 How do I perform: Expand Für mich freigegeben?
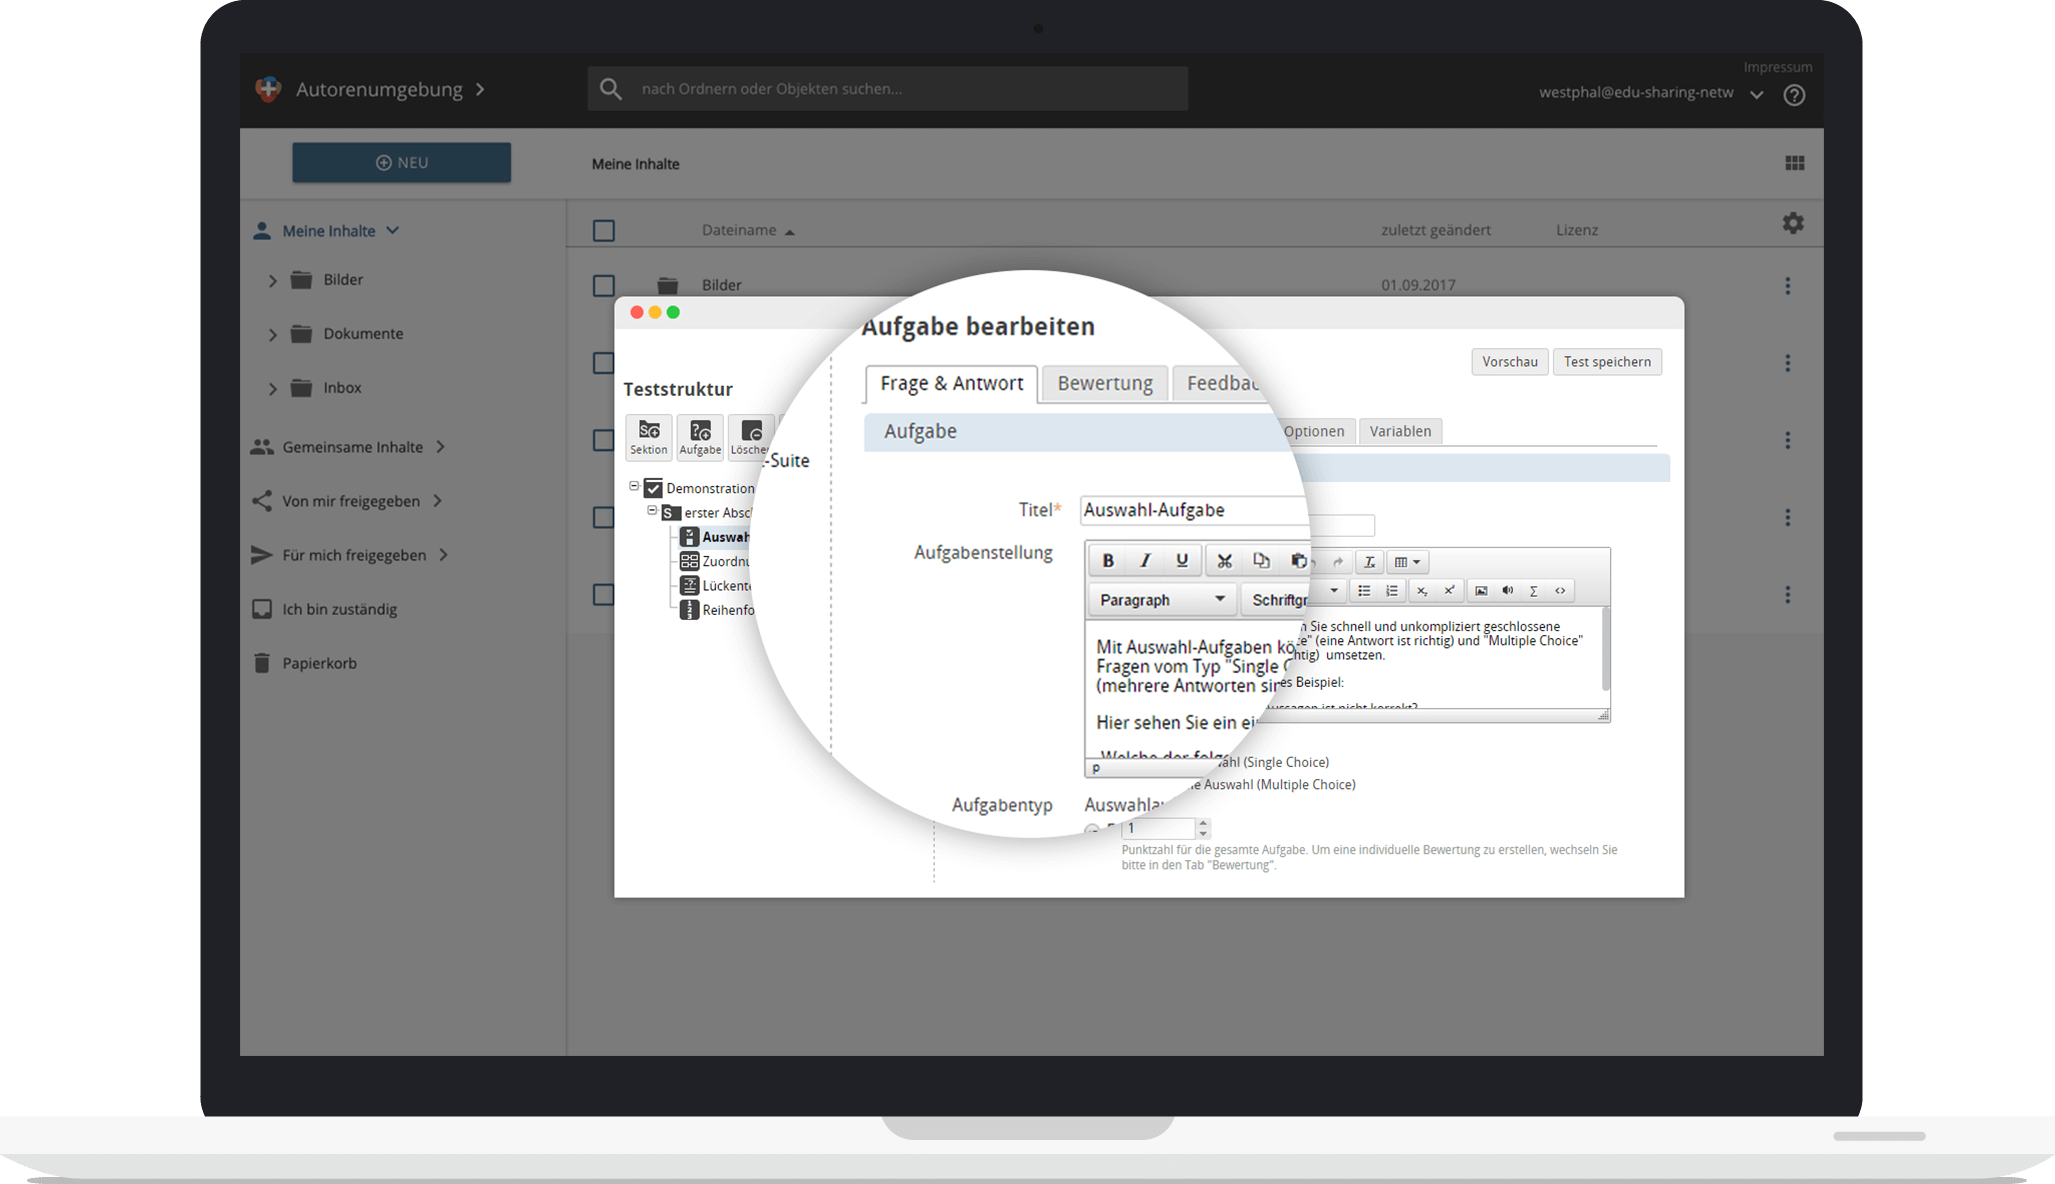443,555
